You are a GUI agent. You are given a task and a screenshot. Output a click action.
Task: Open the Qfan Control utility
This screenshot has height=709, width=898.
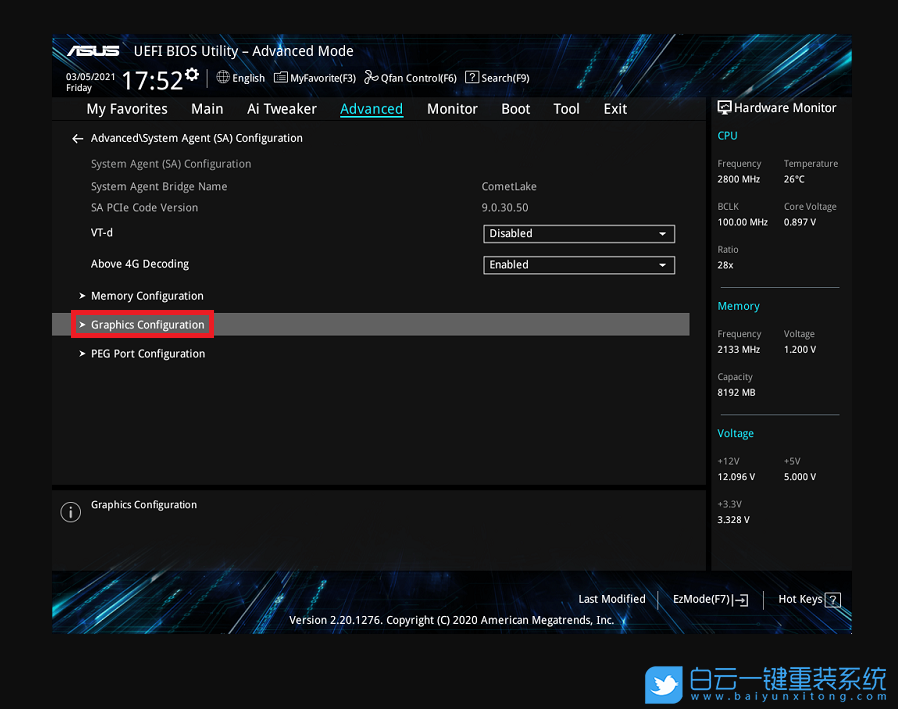point(410,77)
